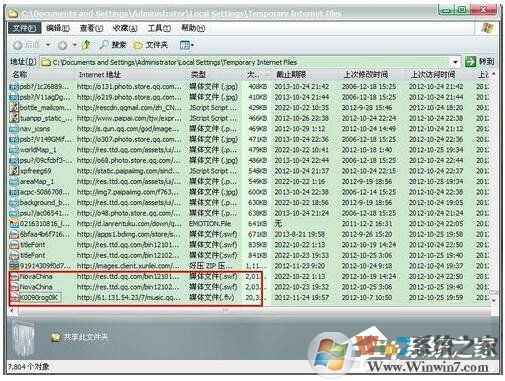Select the 835KB titleFont swf icon
Viewport: 505px width, 381px height.
[14, 245]
